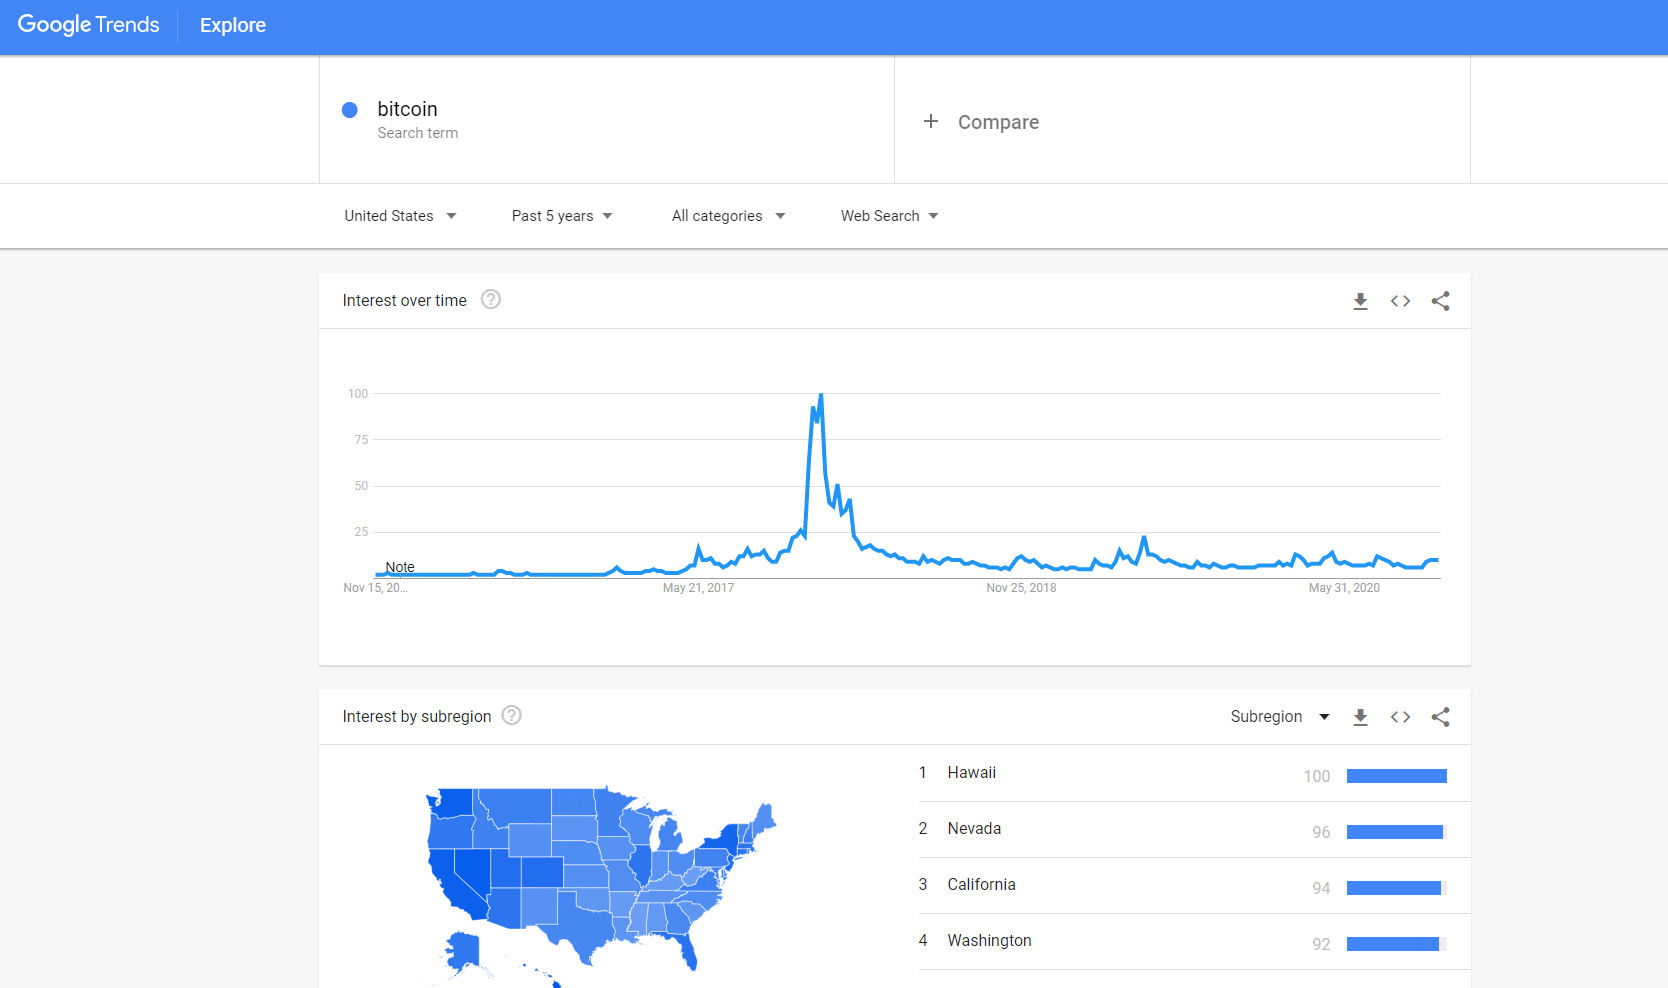This screenshot has height=988, width=1668.
Task: Download the Interest over time data
Action: (1360, 300)
